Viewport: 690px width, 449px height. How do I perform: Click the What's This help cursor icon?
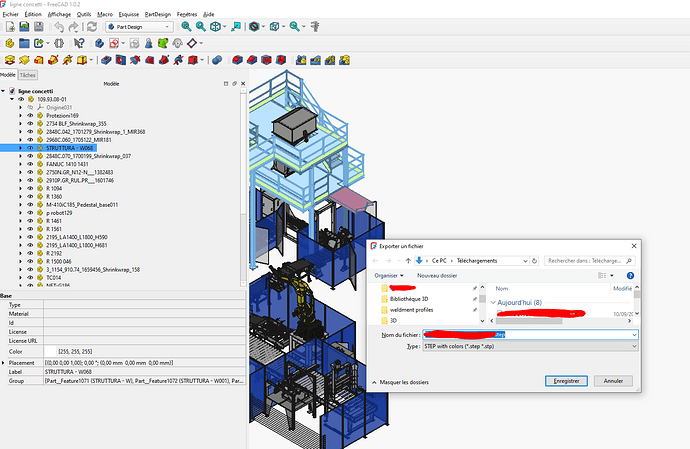tap(79, 43)
